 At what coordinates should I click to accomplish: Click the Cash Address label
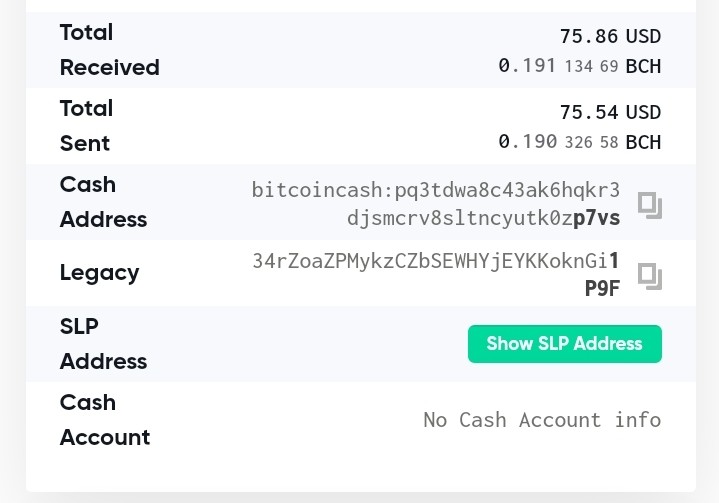tap(103, 202)
